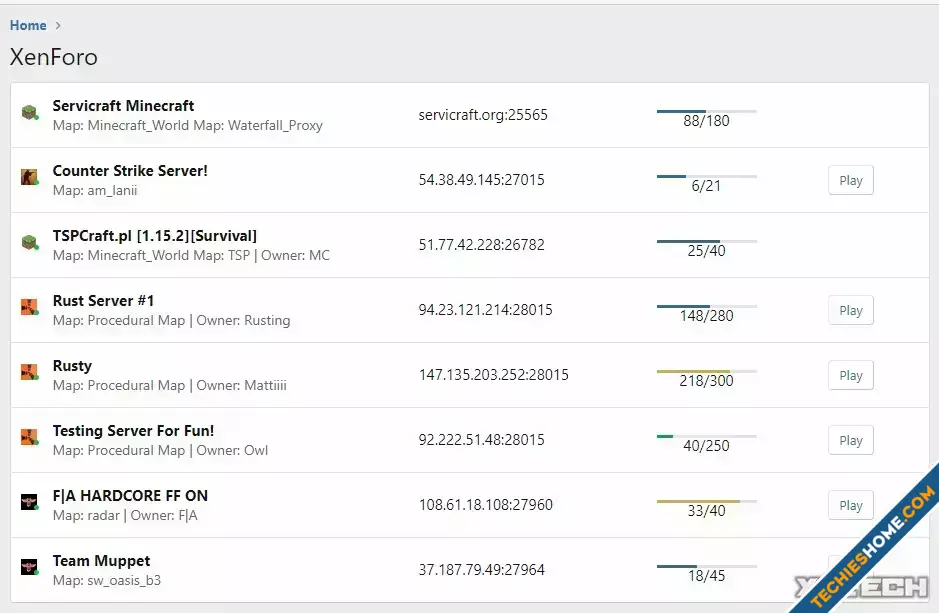The width and height of the screenshot is (939, 613).
Task: Click the map line with Owner: MC
Action: click(191, 256)
